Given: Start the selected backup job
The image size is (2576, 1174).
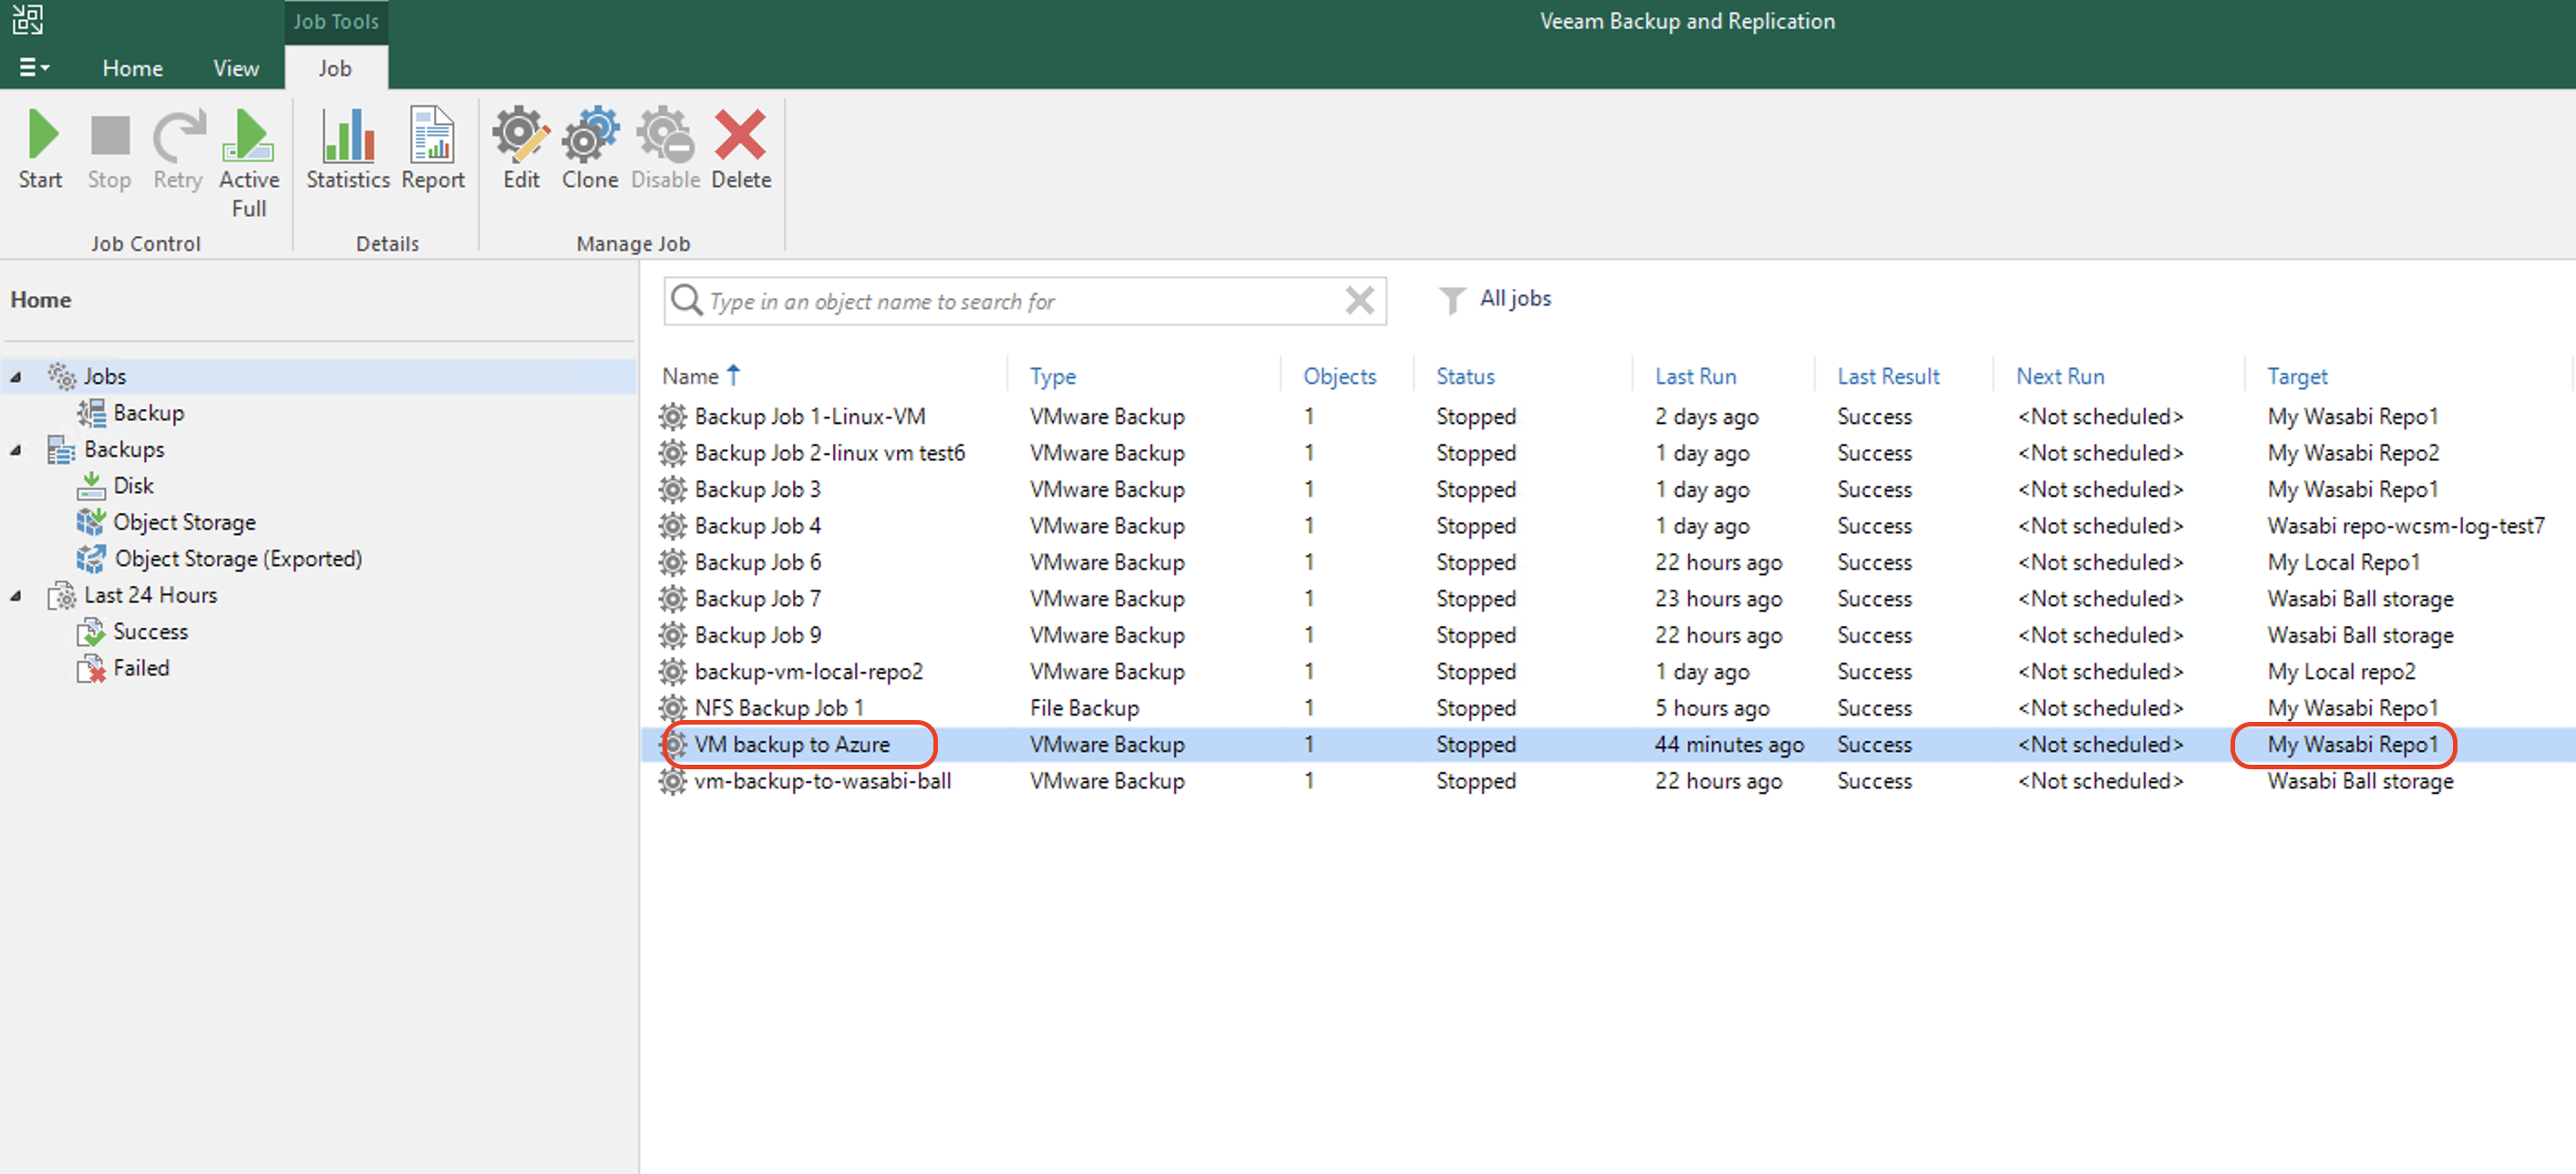Looking at the screenshot, I should coord(40,149).
